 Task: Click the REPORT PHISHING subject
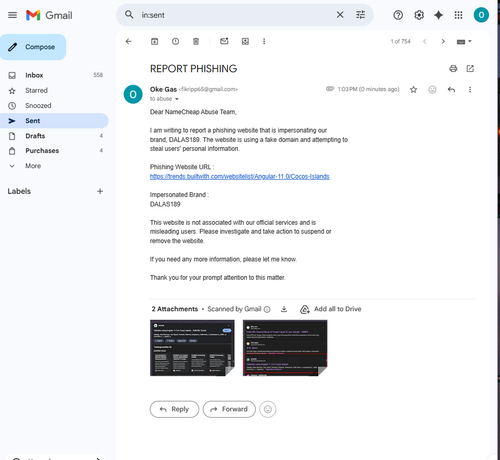[x=193, y=69]
